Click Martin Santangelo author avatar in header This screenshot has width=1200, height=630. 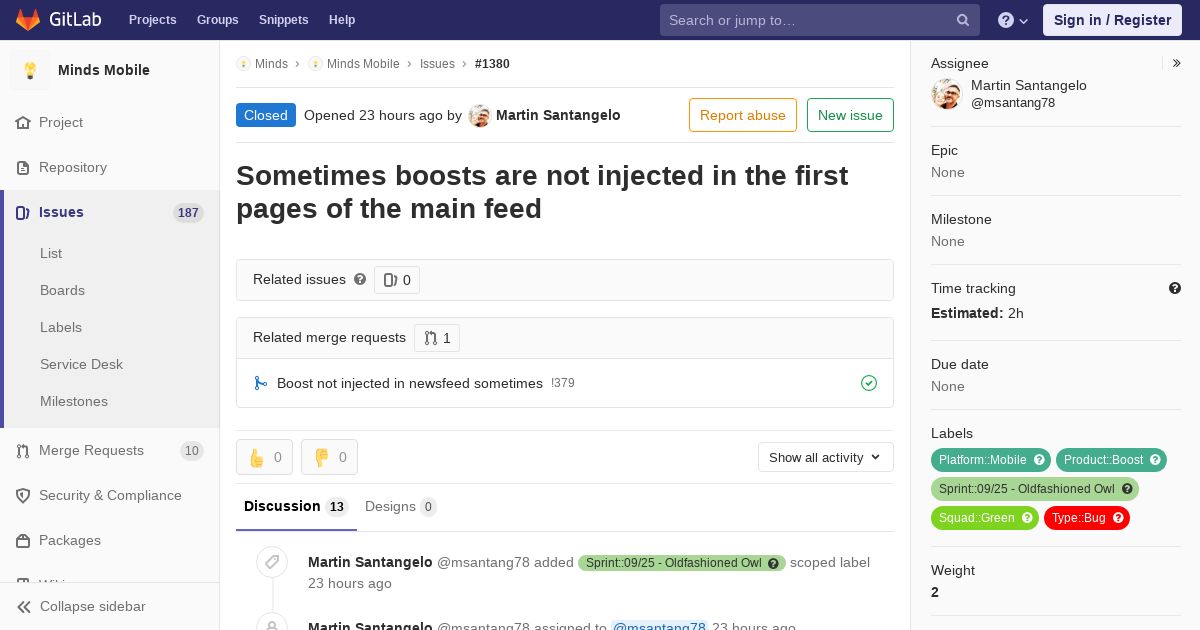tap(480, 116)
